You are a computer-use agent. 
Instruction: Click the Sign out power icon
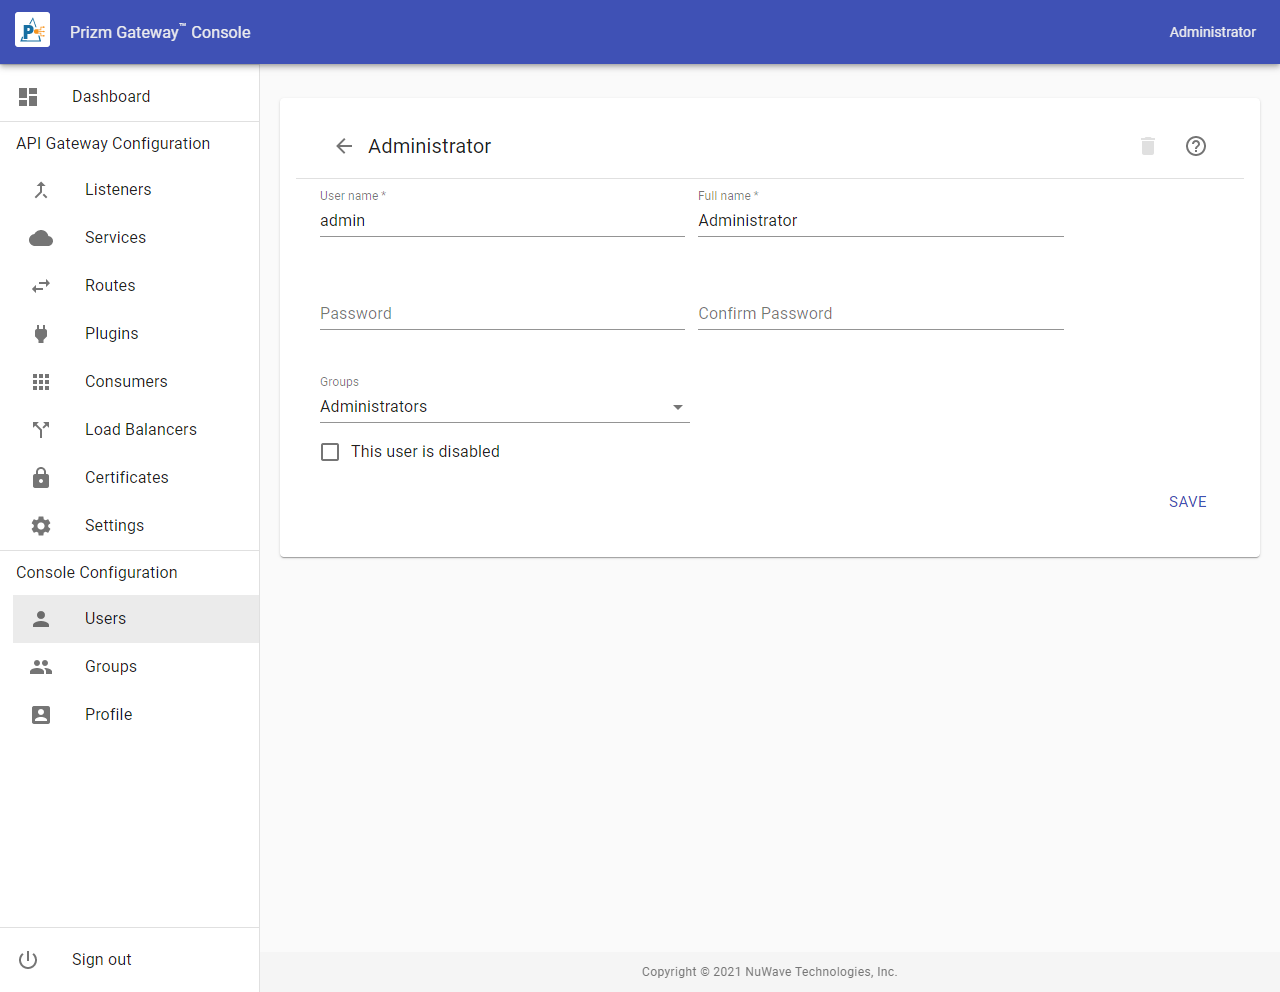click(28, 960)
